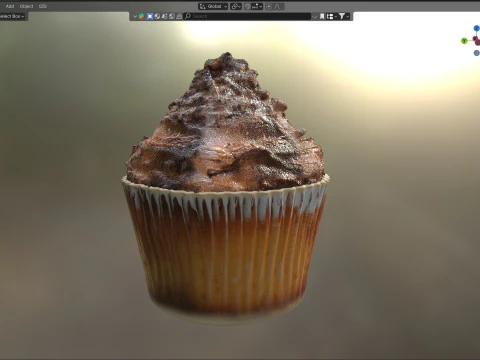Click the blue Z axis gizmo ball
This screenshot has height=360, width=480.
point(477,28)
